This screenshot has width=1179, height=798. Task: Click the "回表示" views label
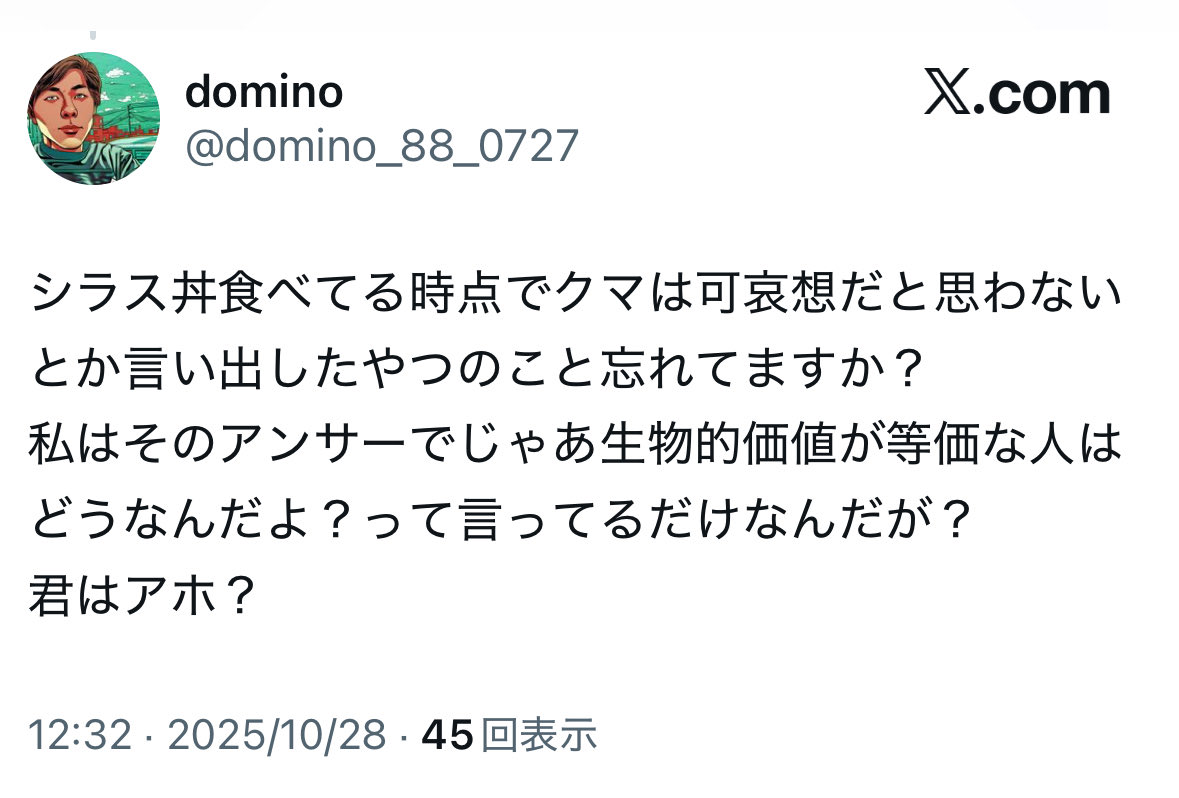click(x=539, y=737)
